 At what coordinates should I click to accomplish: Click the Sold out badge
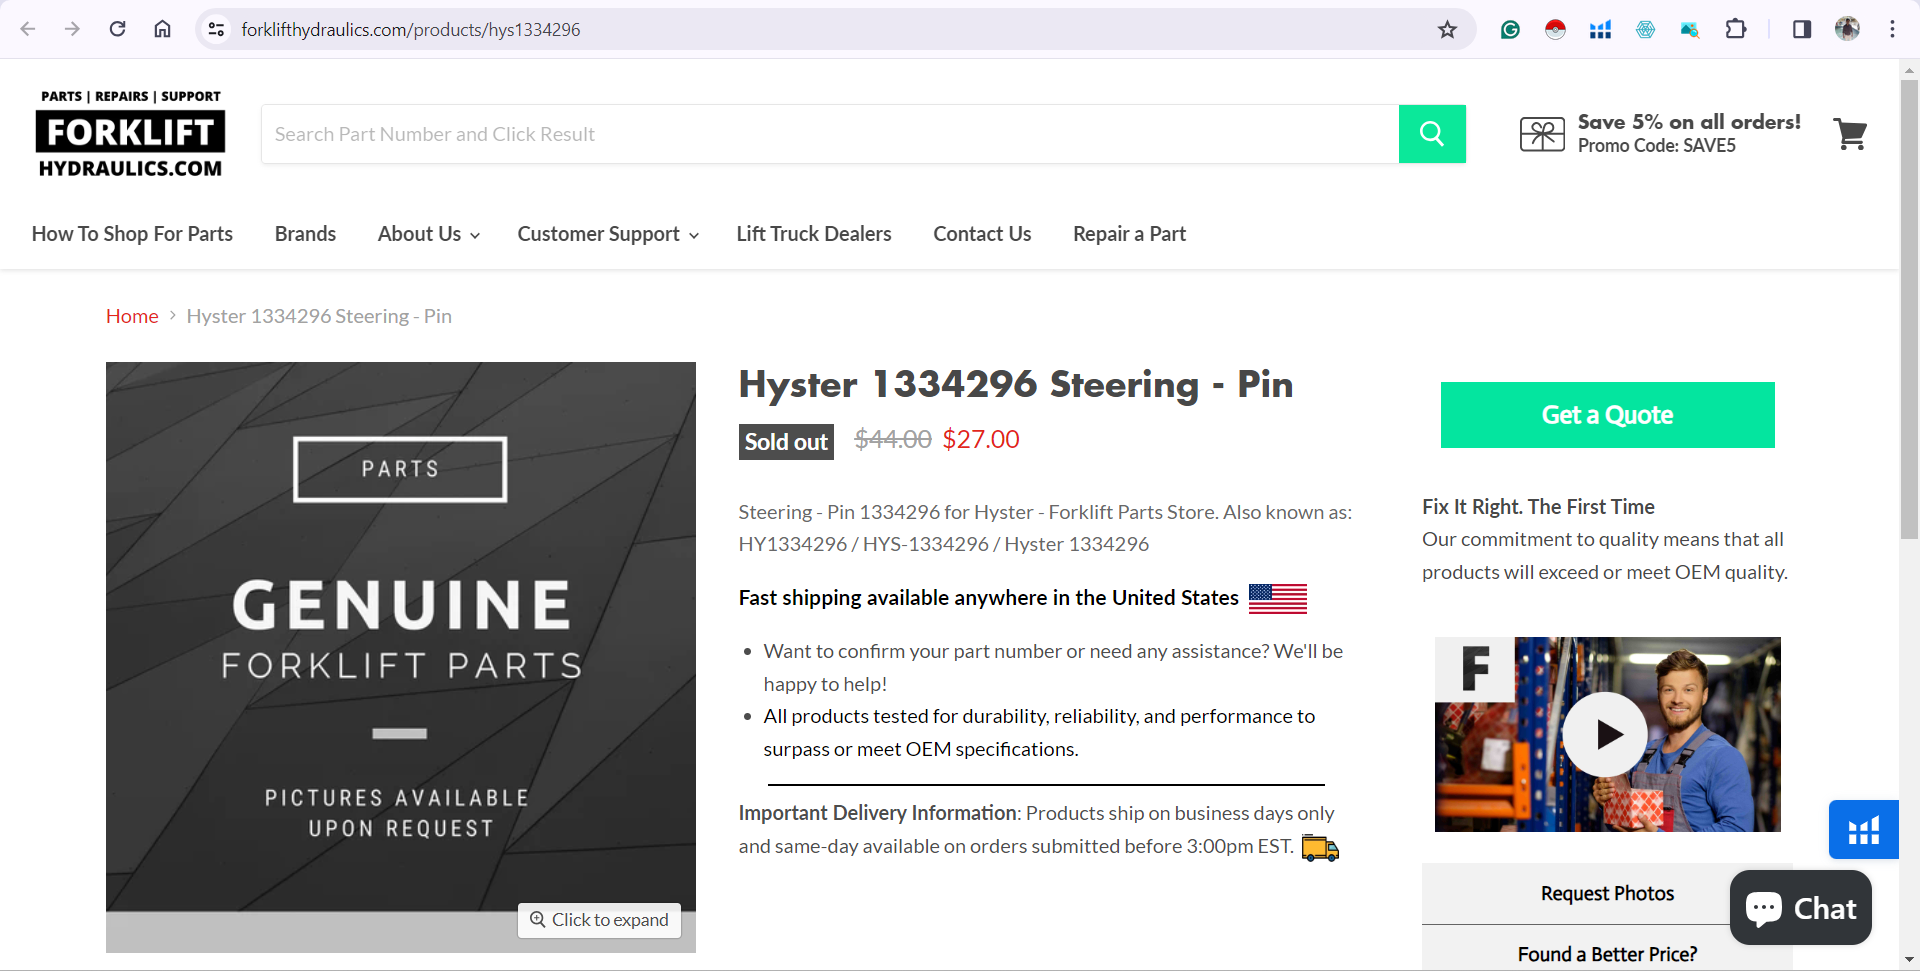click(786, 442)
